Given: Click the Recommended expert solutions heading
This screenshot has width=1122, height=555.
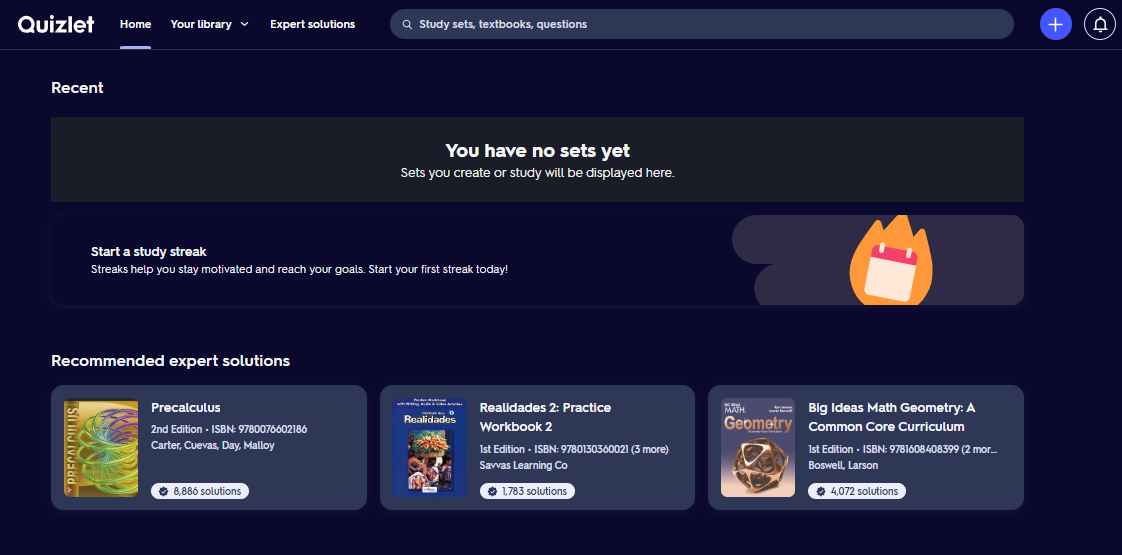Looking at the screenshot, I should pyautogui.click(x=170, y=360).
